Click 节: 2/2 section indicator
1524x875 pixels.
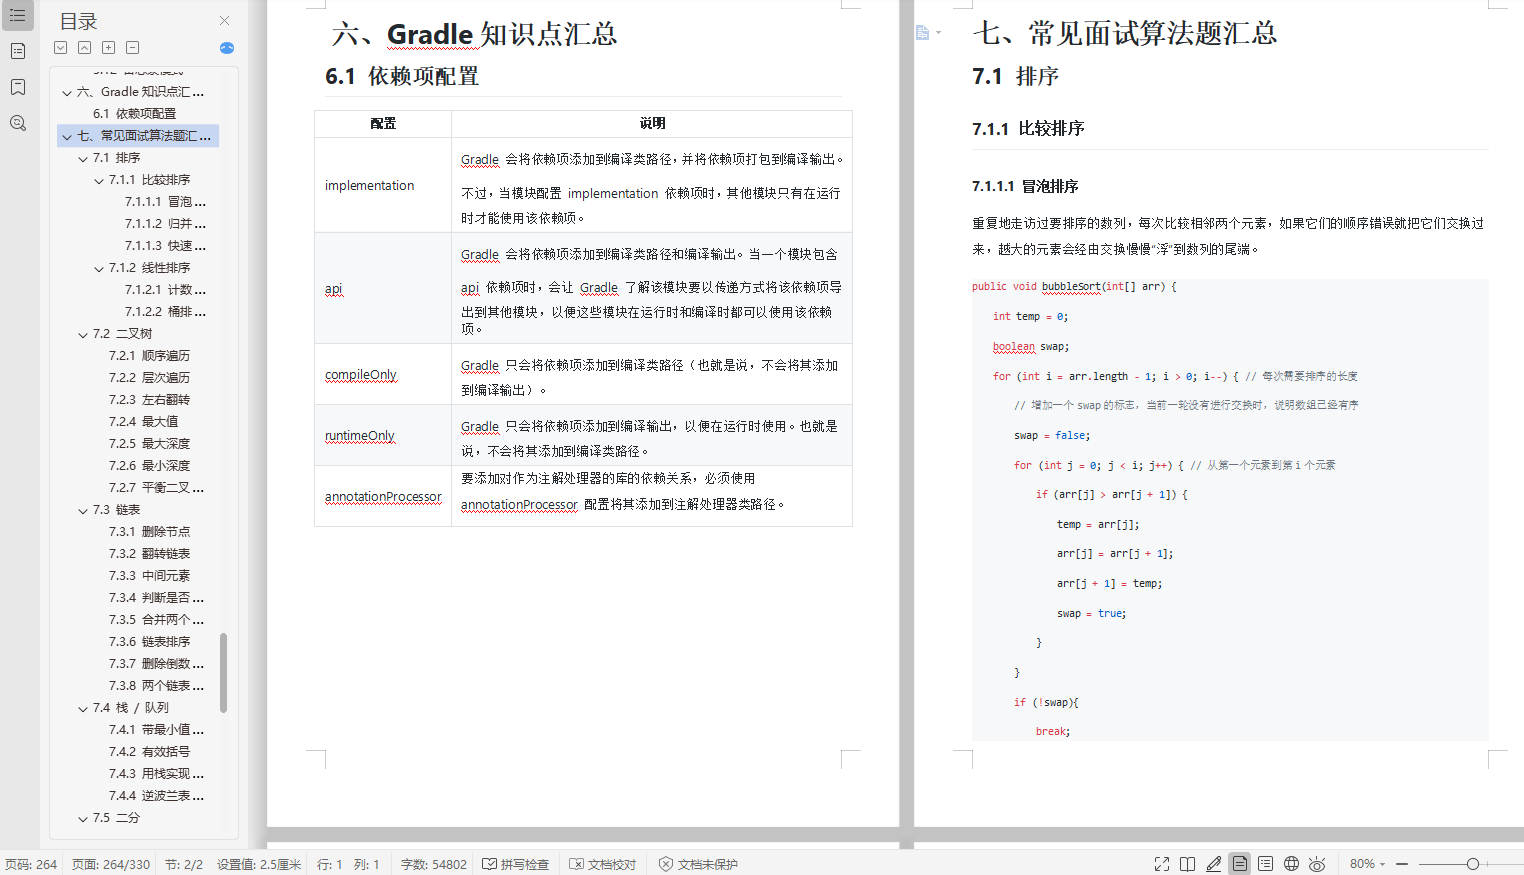pyautogui.click(x=184, y=864)
